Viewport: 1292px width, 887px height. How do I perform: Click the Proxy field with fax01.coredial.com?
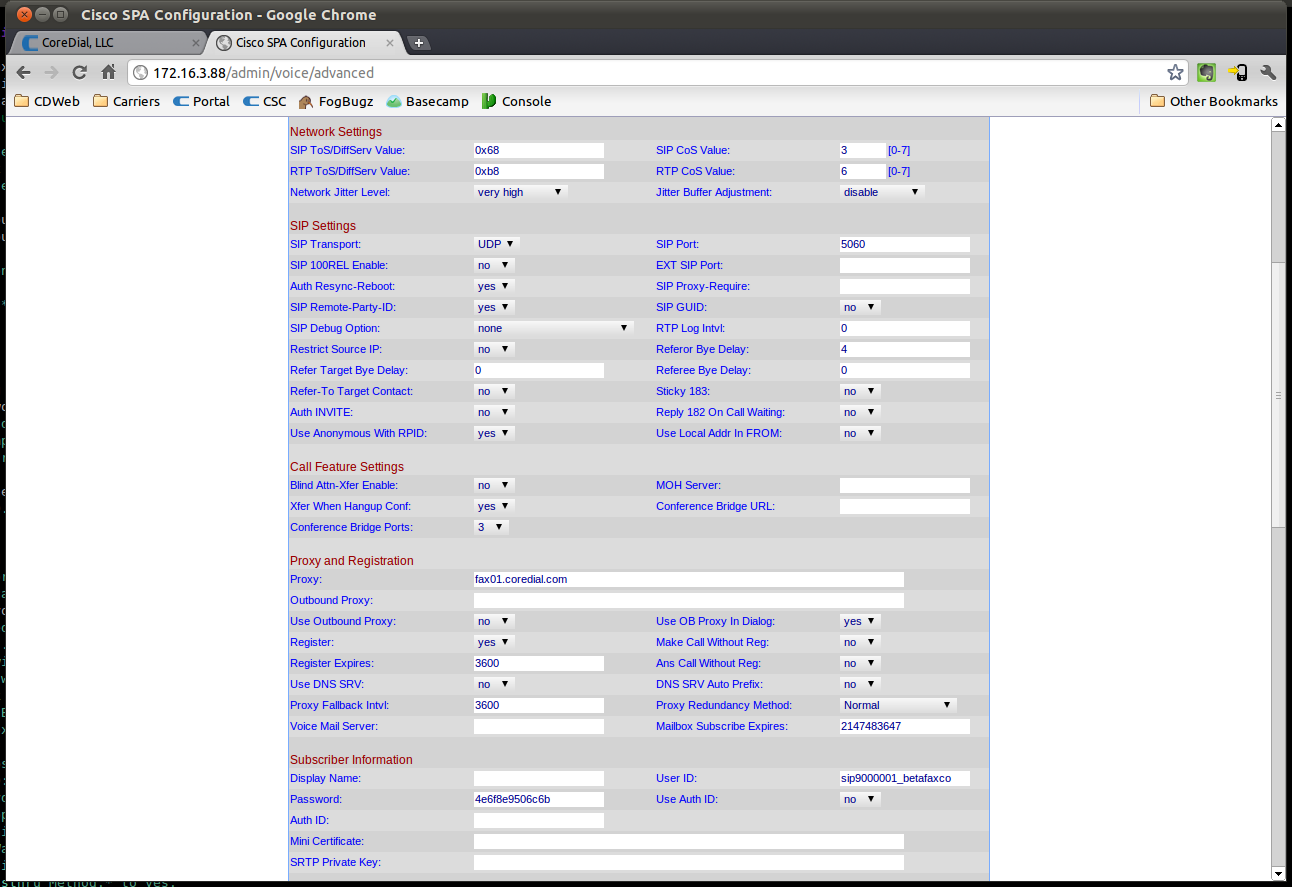689,579
